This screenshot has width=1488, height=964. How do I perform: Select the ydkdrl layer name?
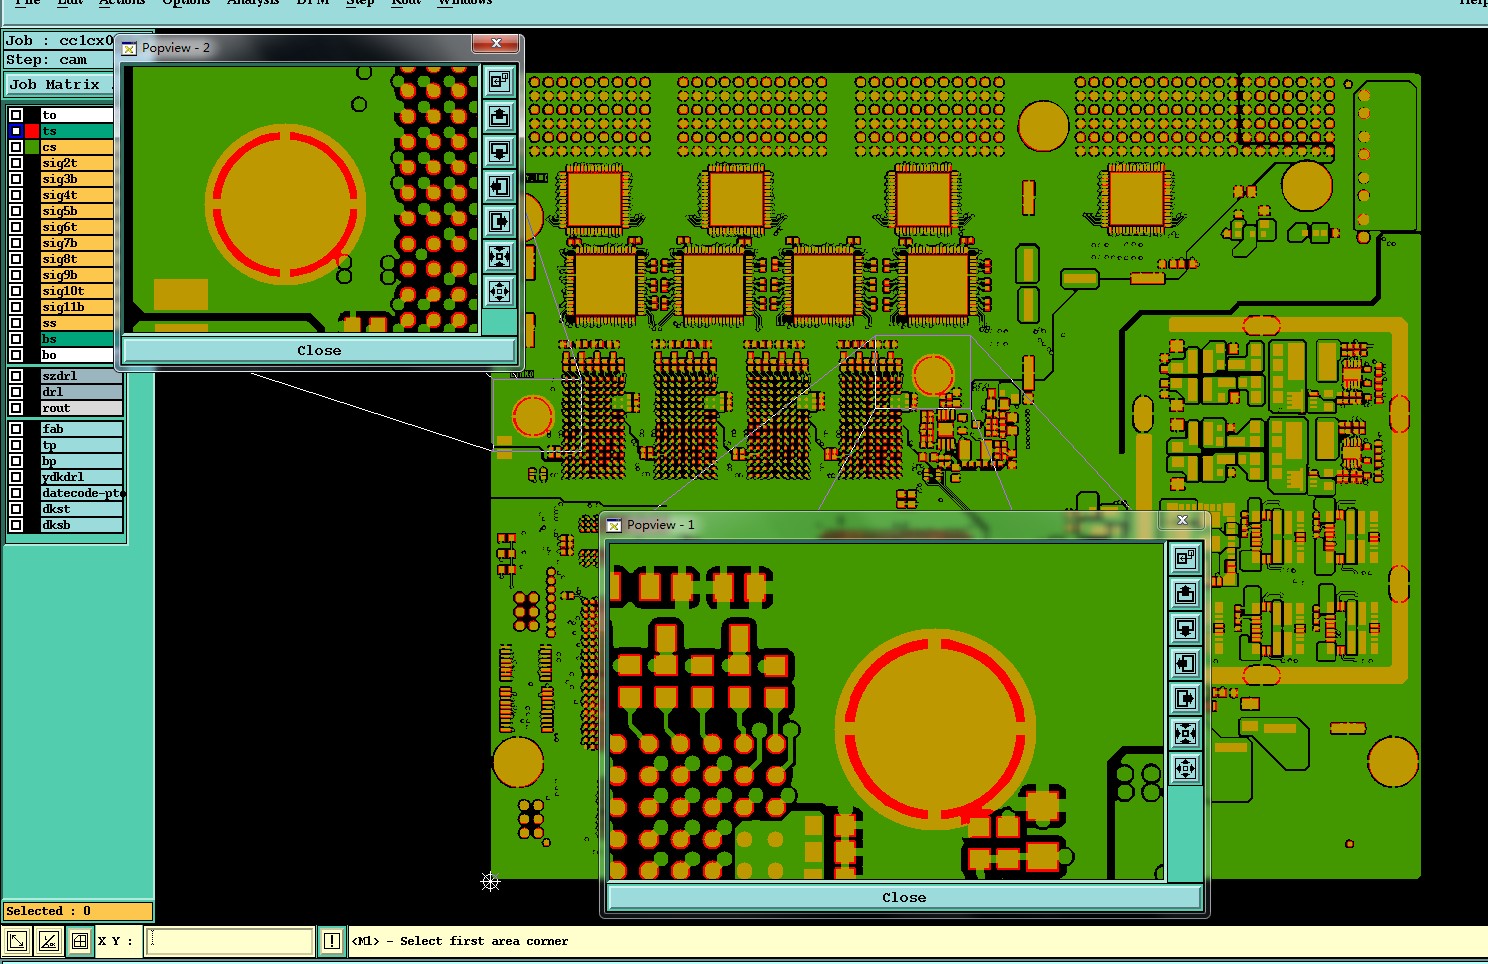[81, 477]
